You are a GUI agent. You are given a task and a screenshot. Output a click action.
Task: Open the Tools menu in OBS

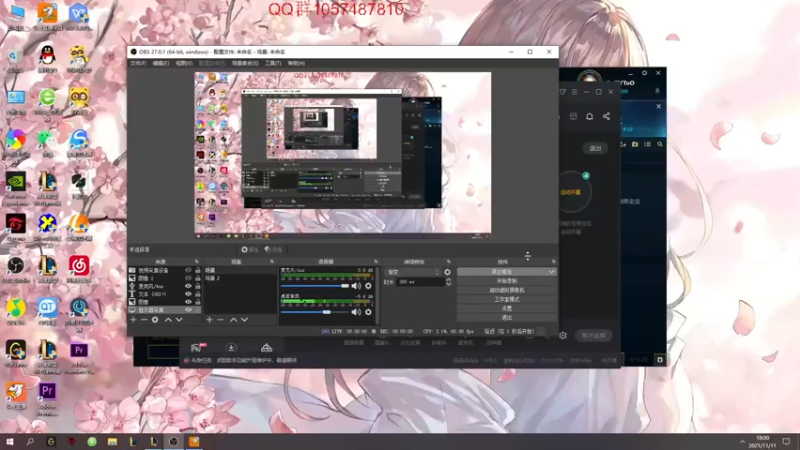pos(273,63)
